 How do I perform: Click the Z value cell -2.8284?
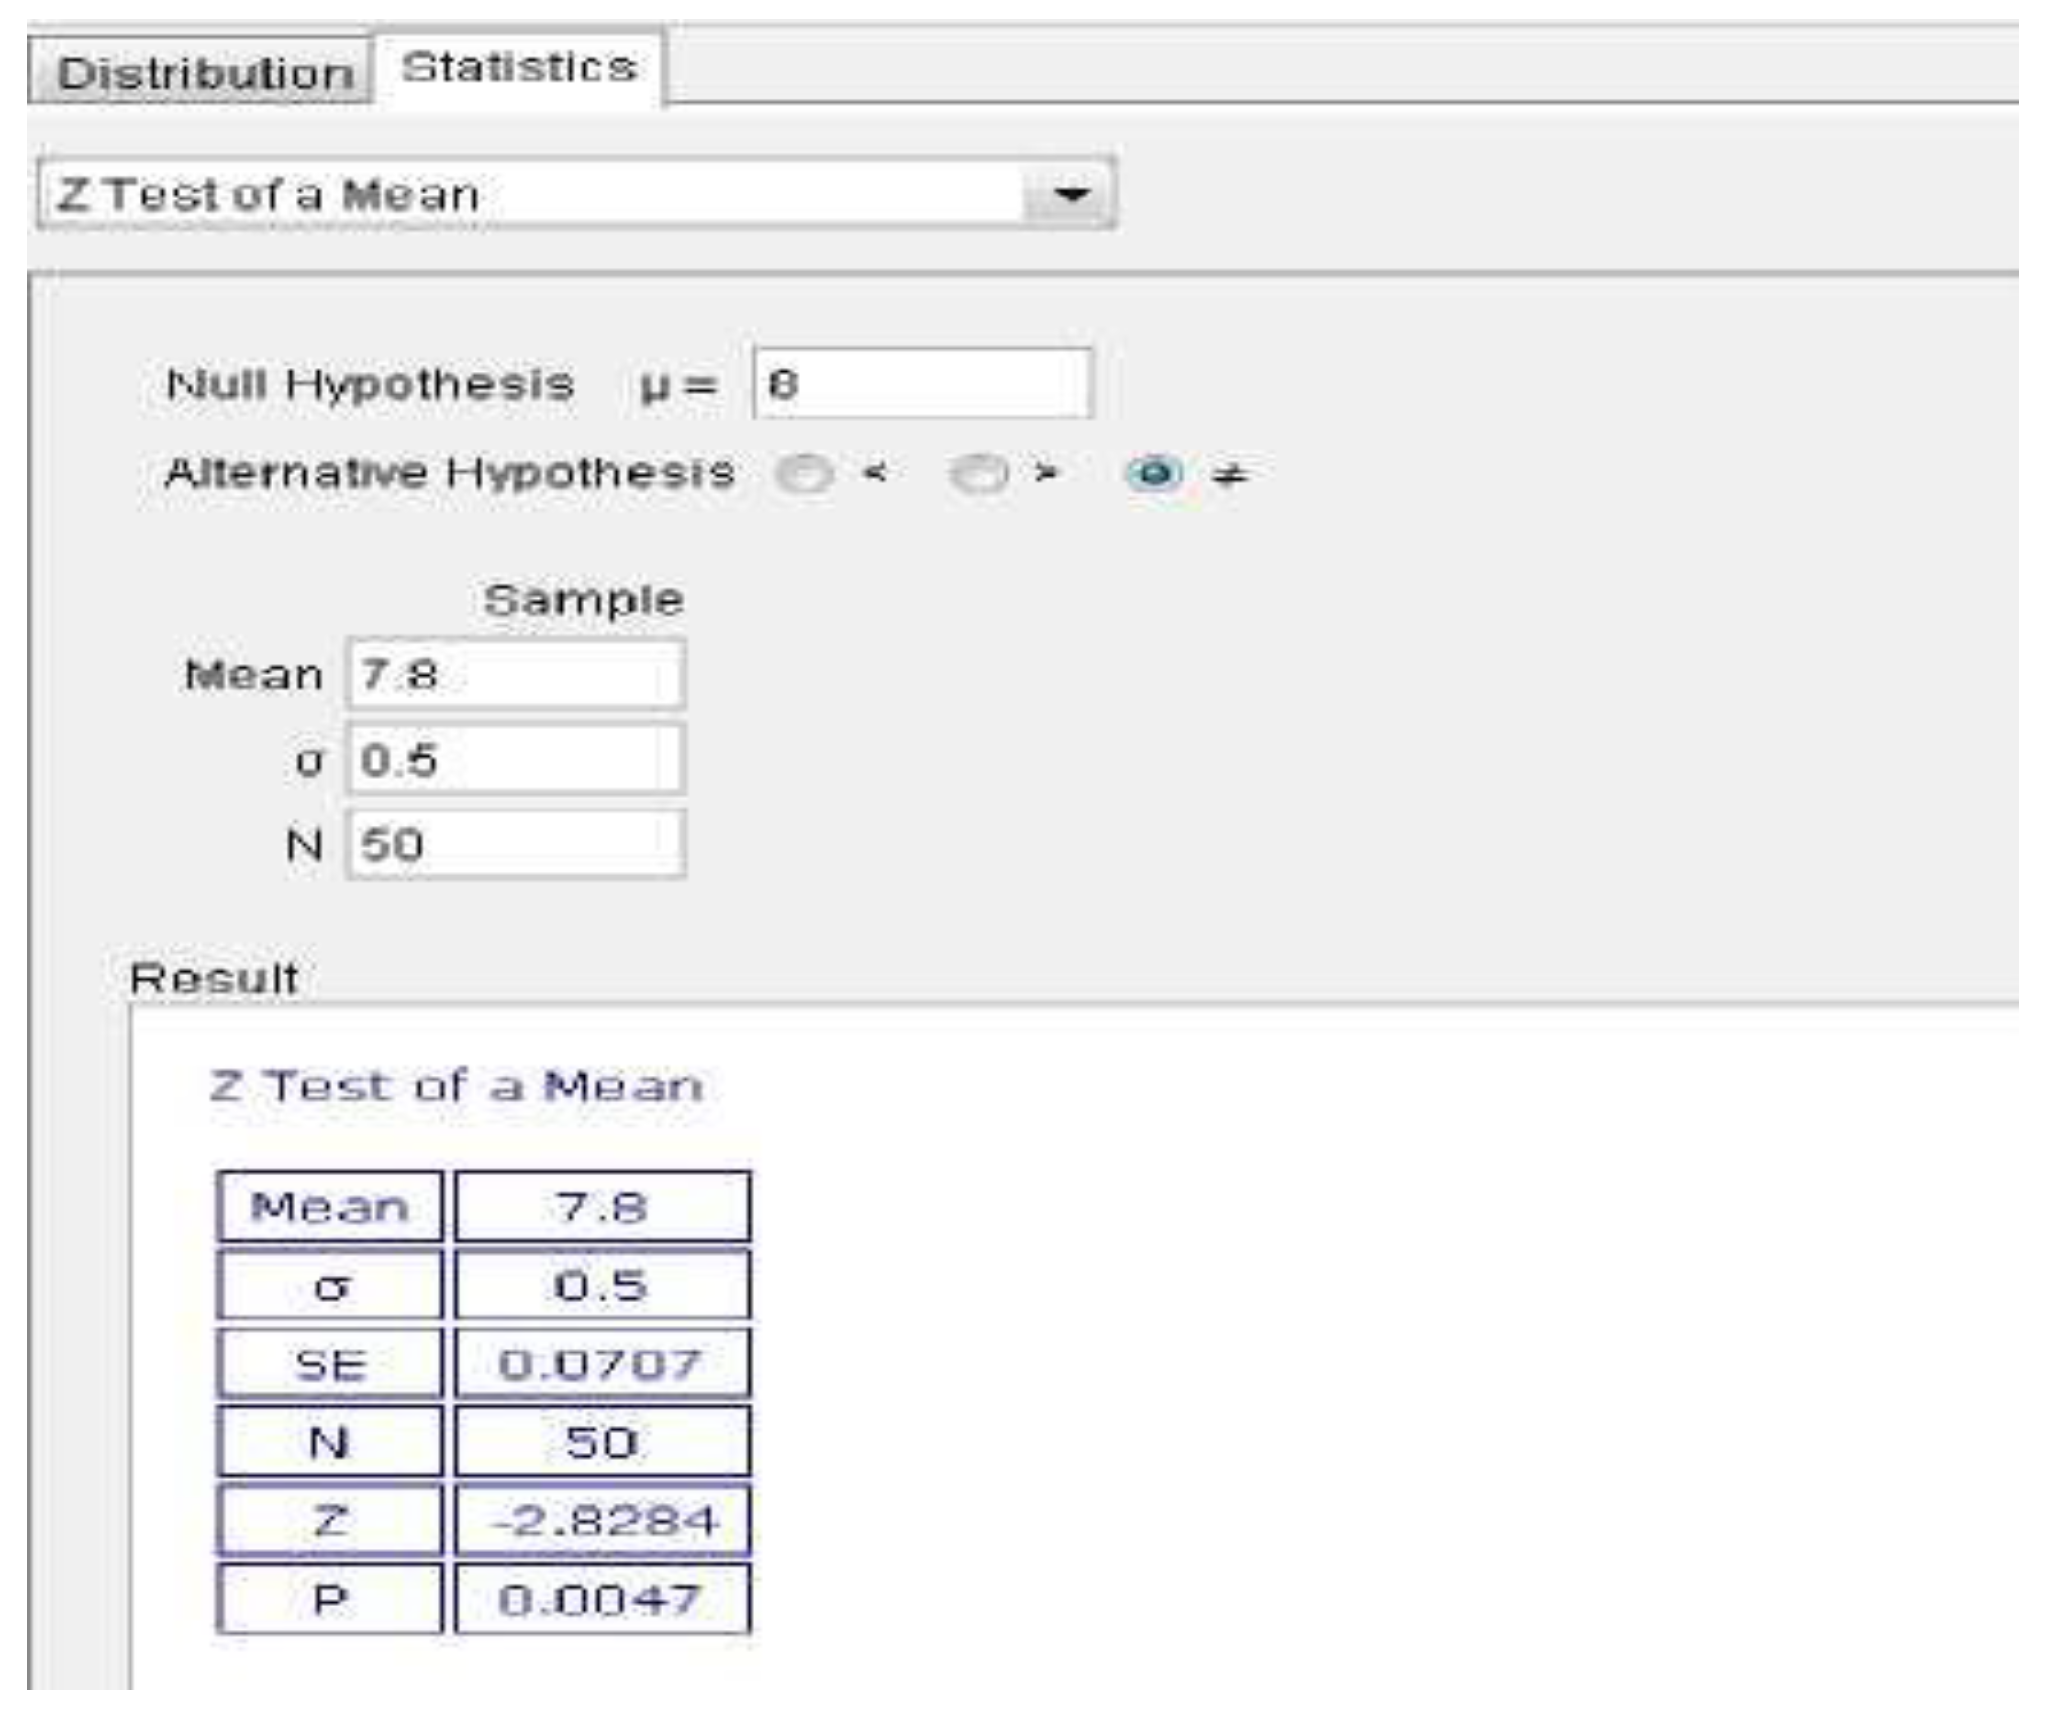click(602, 1521)
